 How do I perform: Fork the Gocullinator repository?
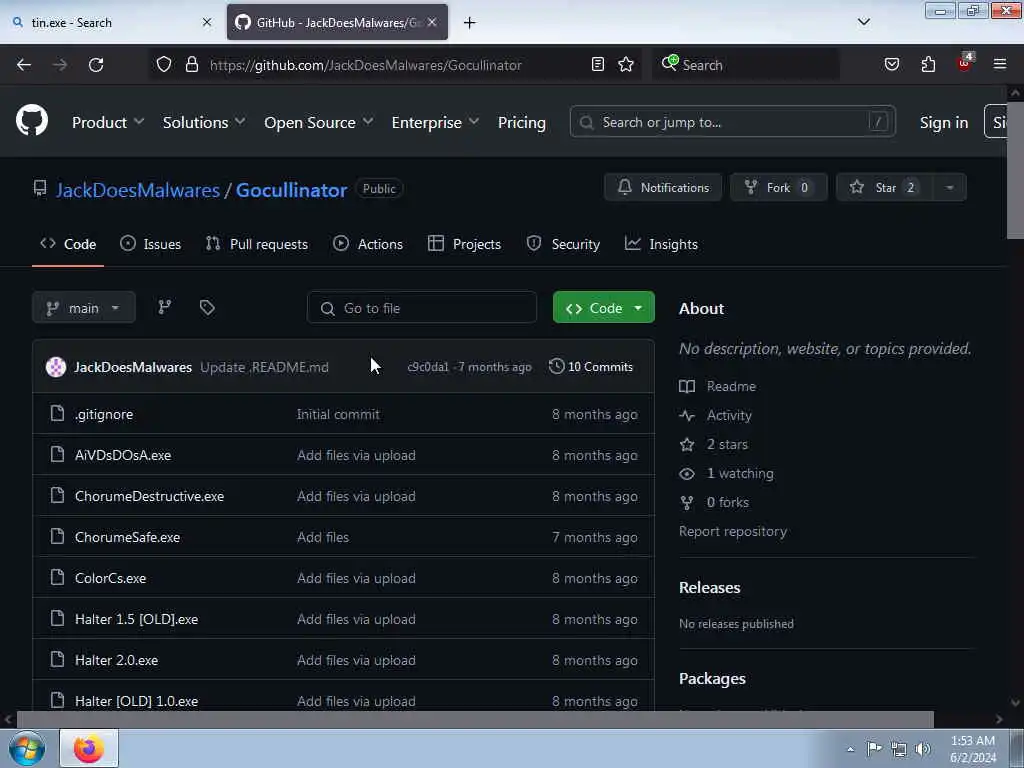point(778,187)
